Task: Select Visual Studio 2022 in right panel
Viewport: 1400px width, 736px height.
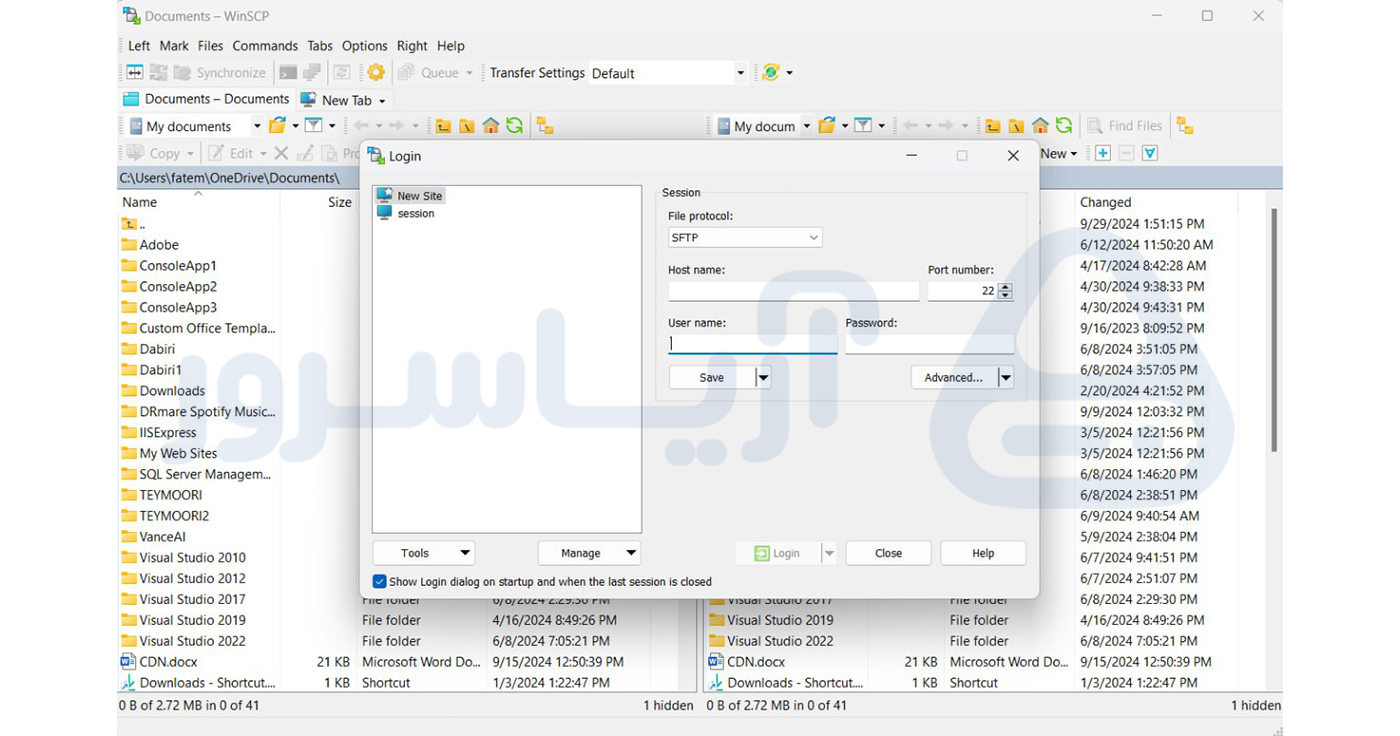Action: pos(771,640)
